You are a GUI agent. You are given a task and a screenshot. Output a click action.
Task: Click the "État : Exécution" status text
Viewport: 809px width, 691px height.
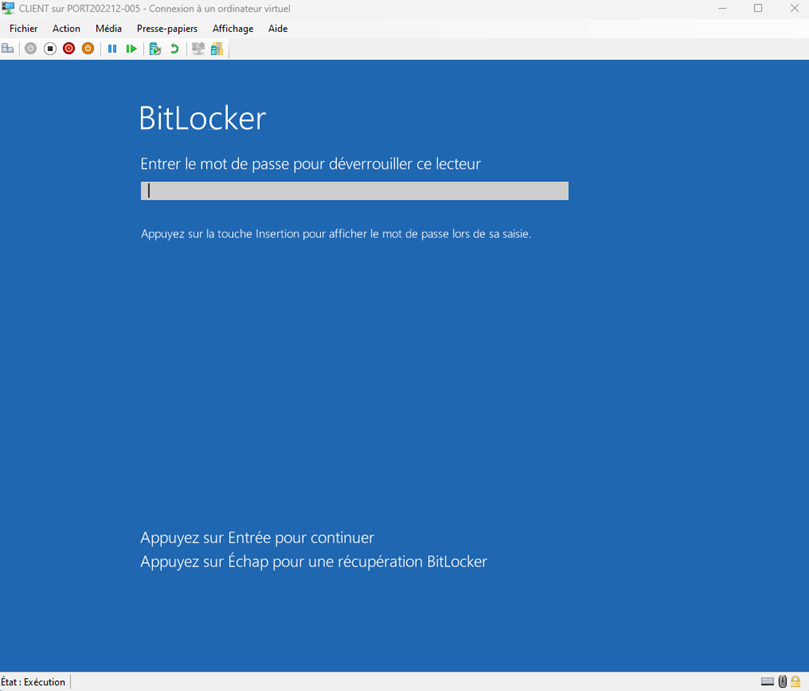(x=33, y=682)
